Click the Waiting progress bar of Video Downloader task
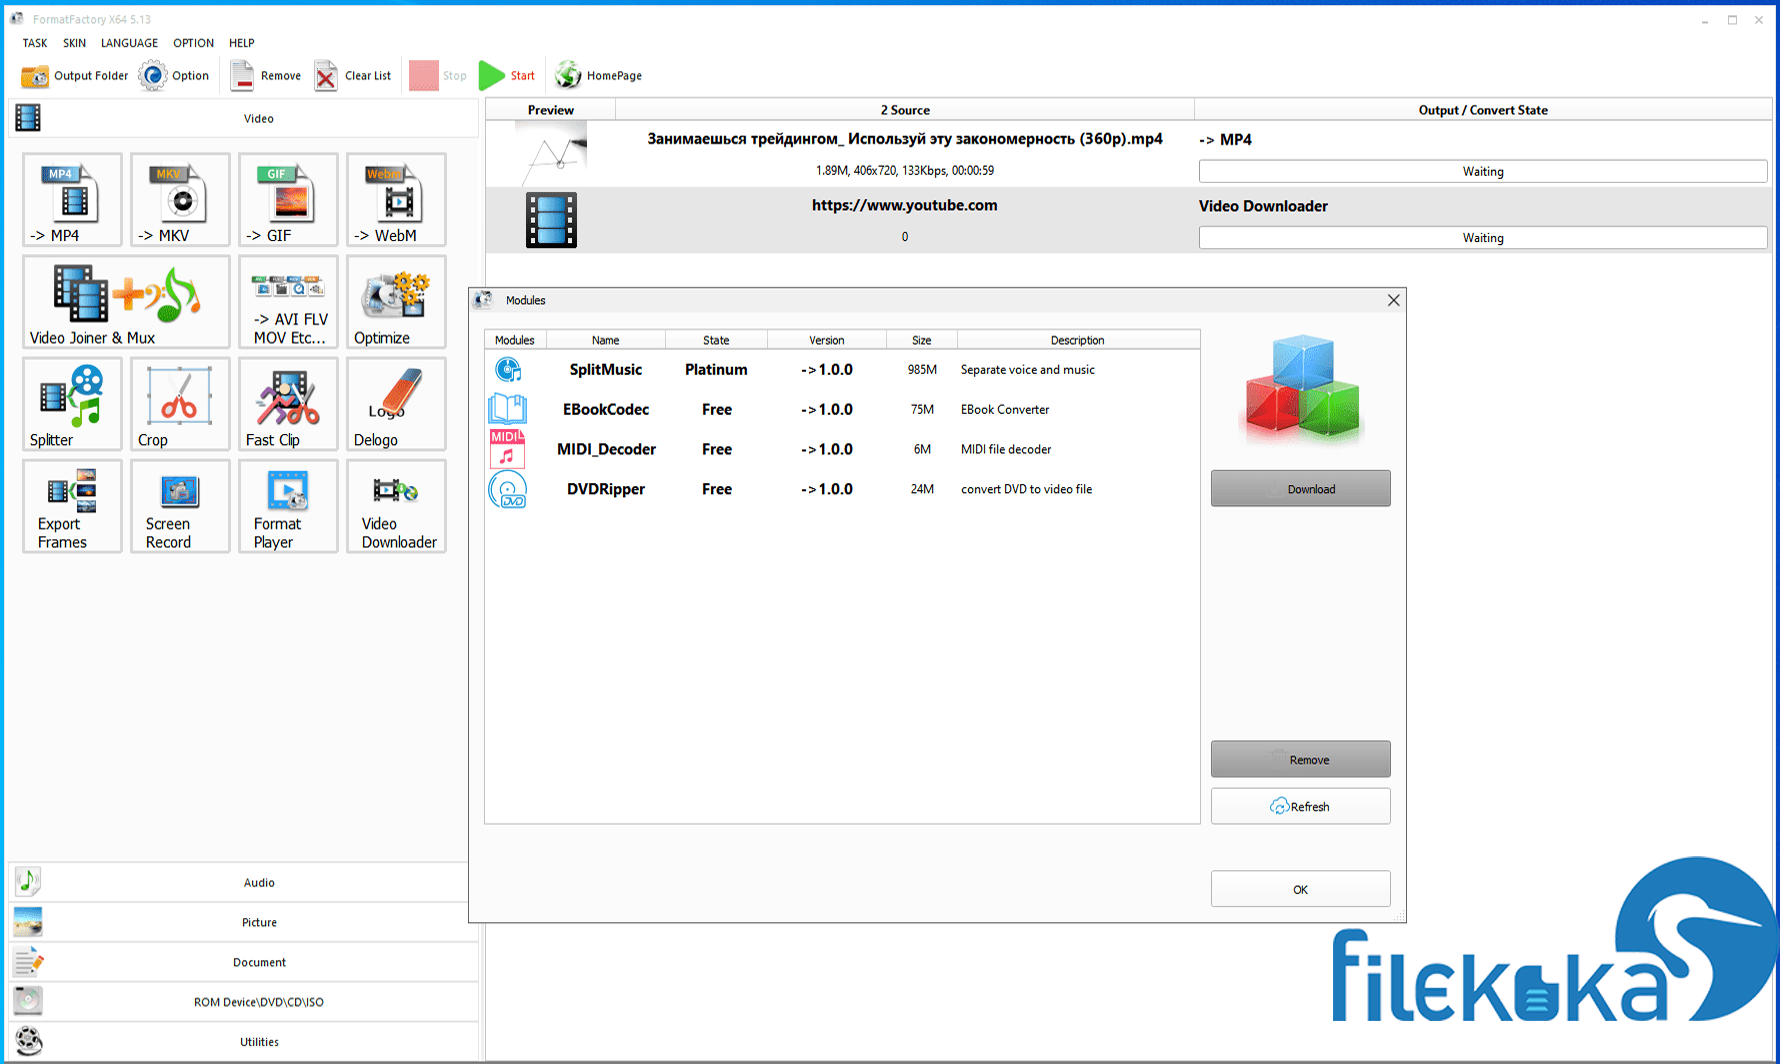1780x1064 pixels. pos(1482,238)
